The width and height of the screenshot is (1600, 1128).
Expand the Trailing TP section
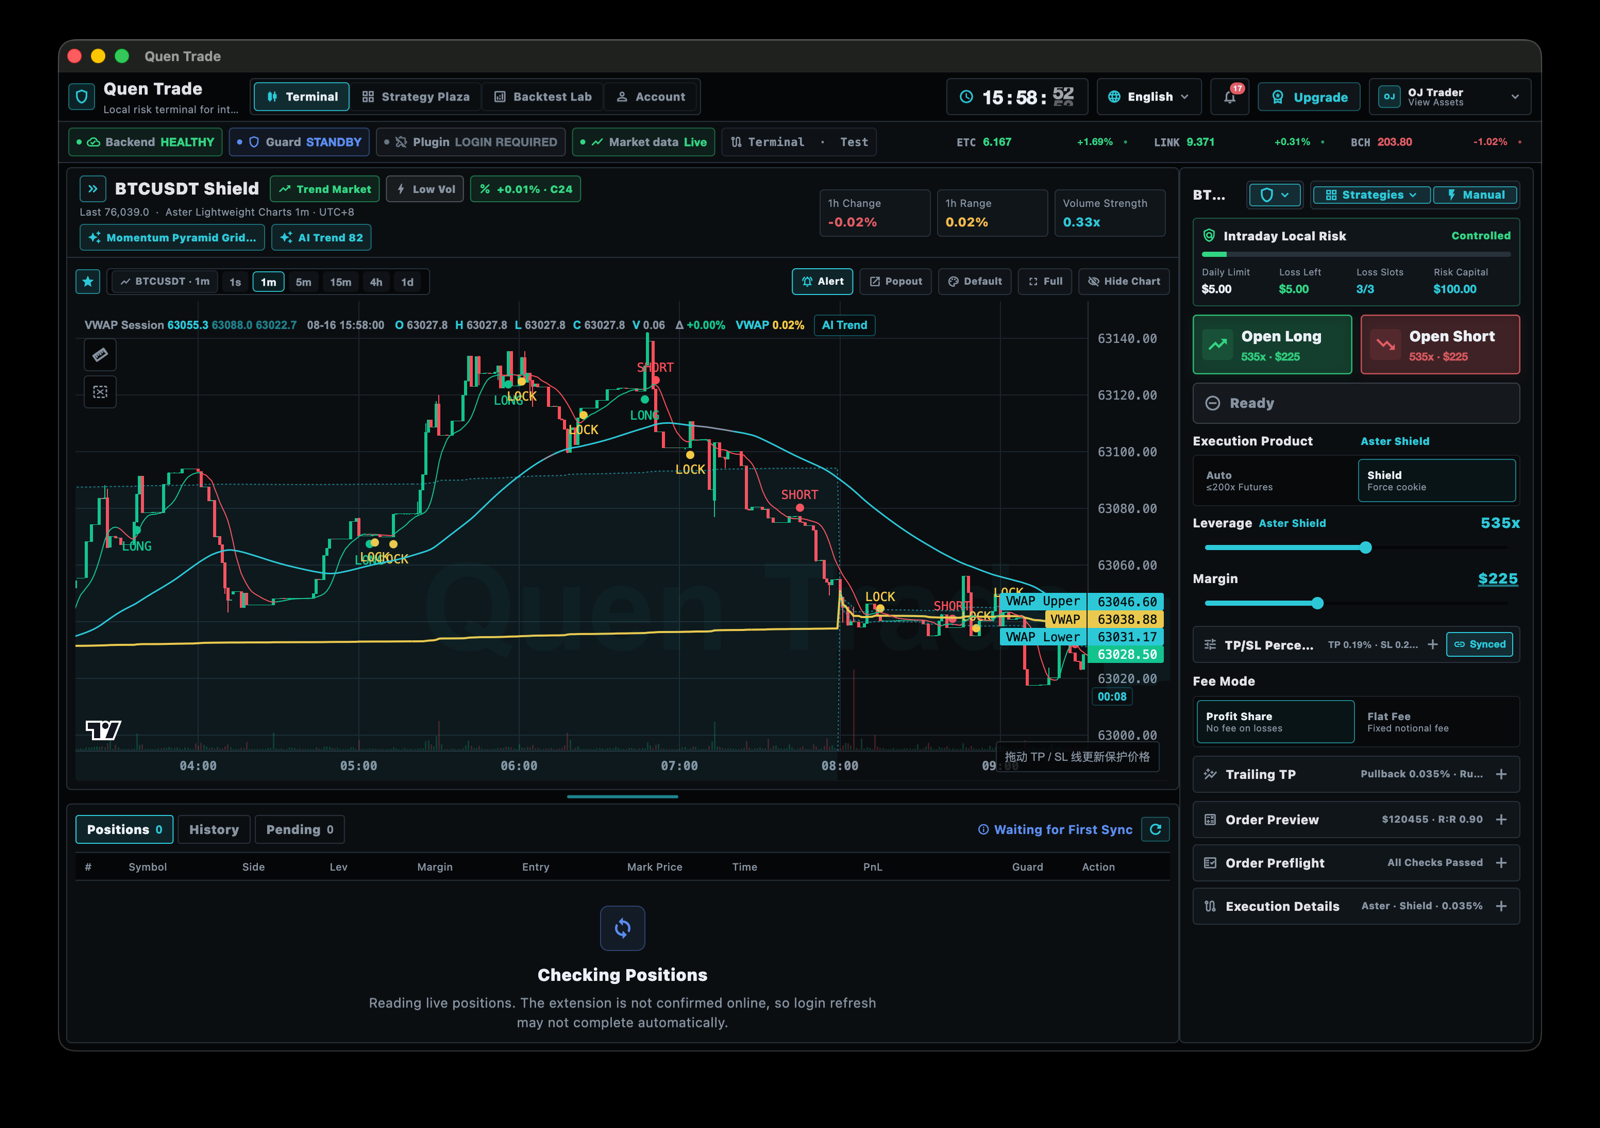1501,774
